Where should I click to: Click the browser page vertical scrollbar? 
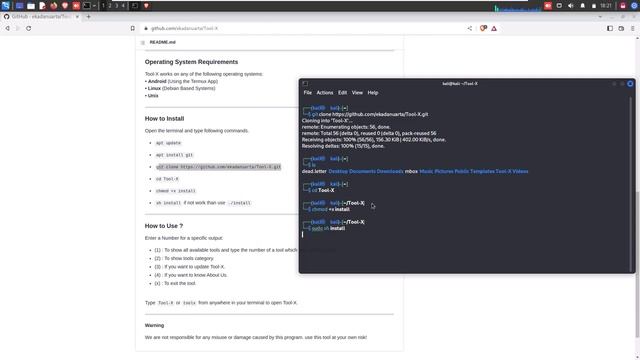(x=637, y=264)
